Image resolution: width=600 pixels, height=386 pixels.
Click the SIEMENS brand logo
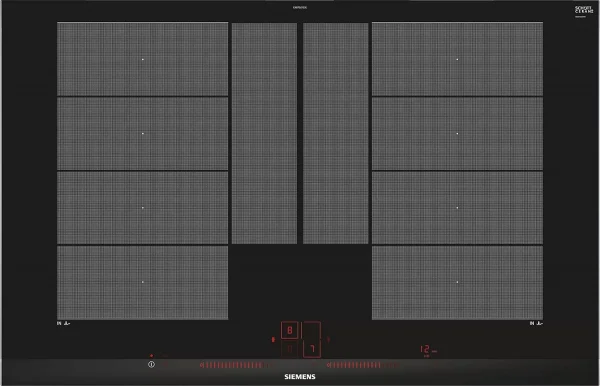pyautogui.click(x=300, y=377)
